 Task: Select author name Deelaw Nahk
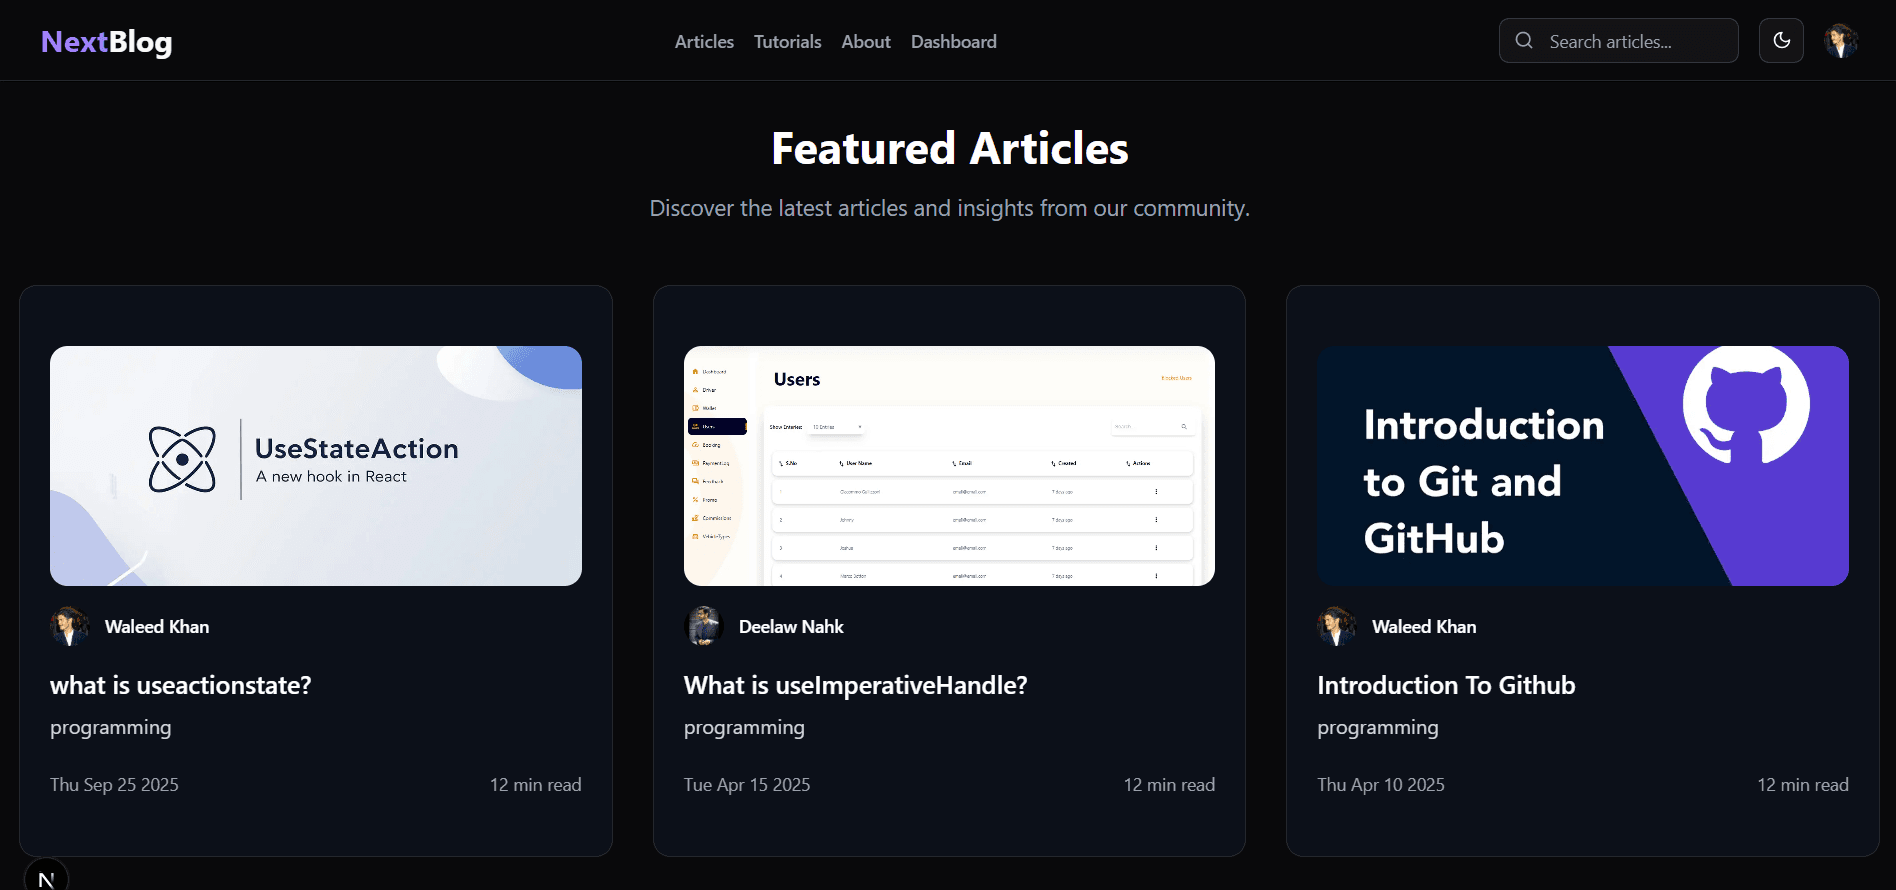coord(791,627)
